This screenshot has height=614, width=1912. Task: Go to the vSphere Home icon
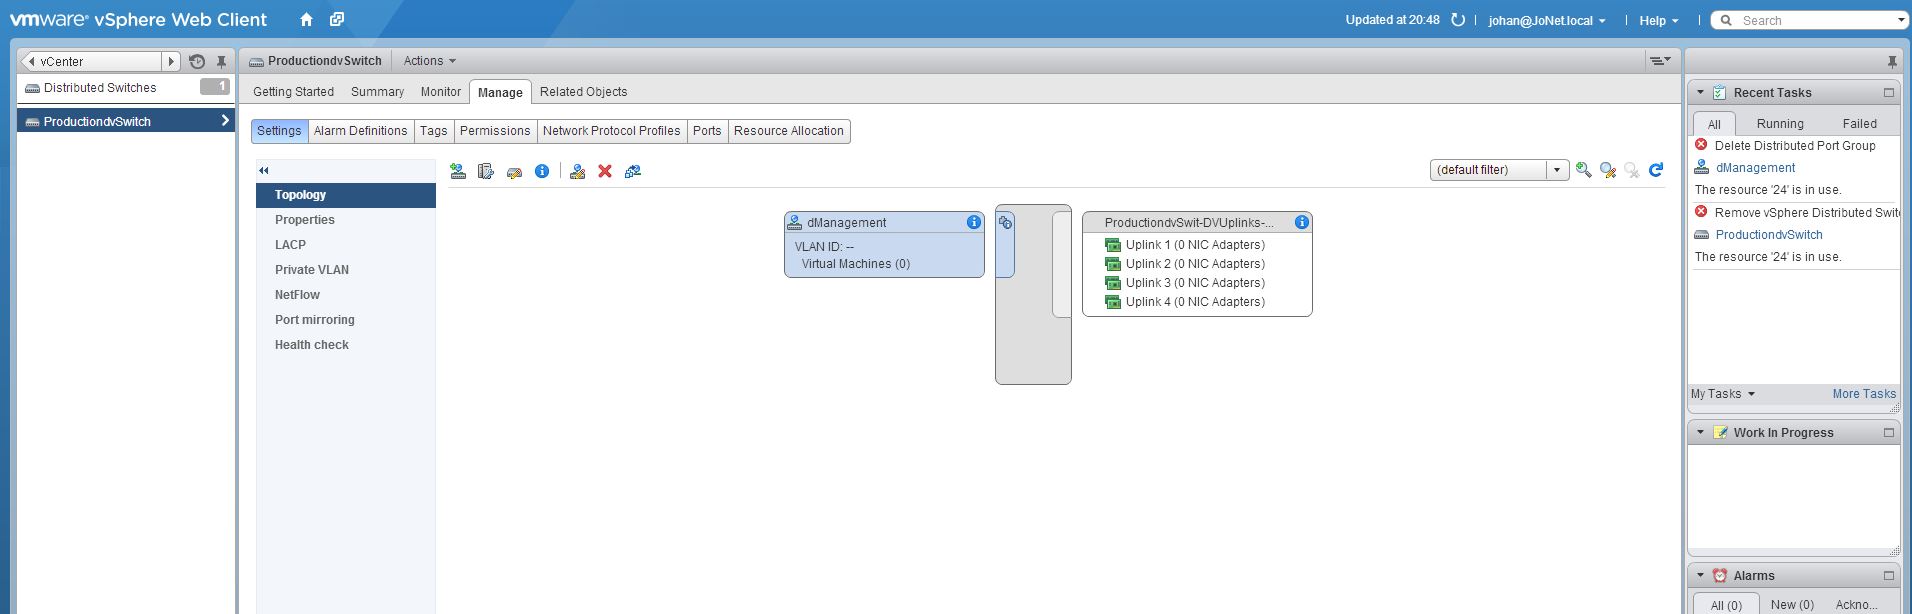[x=306, y=20]
